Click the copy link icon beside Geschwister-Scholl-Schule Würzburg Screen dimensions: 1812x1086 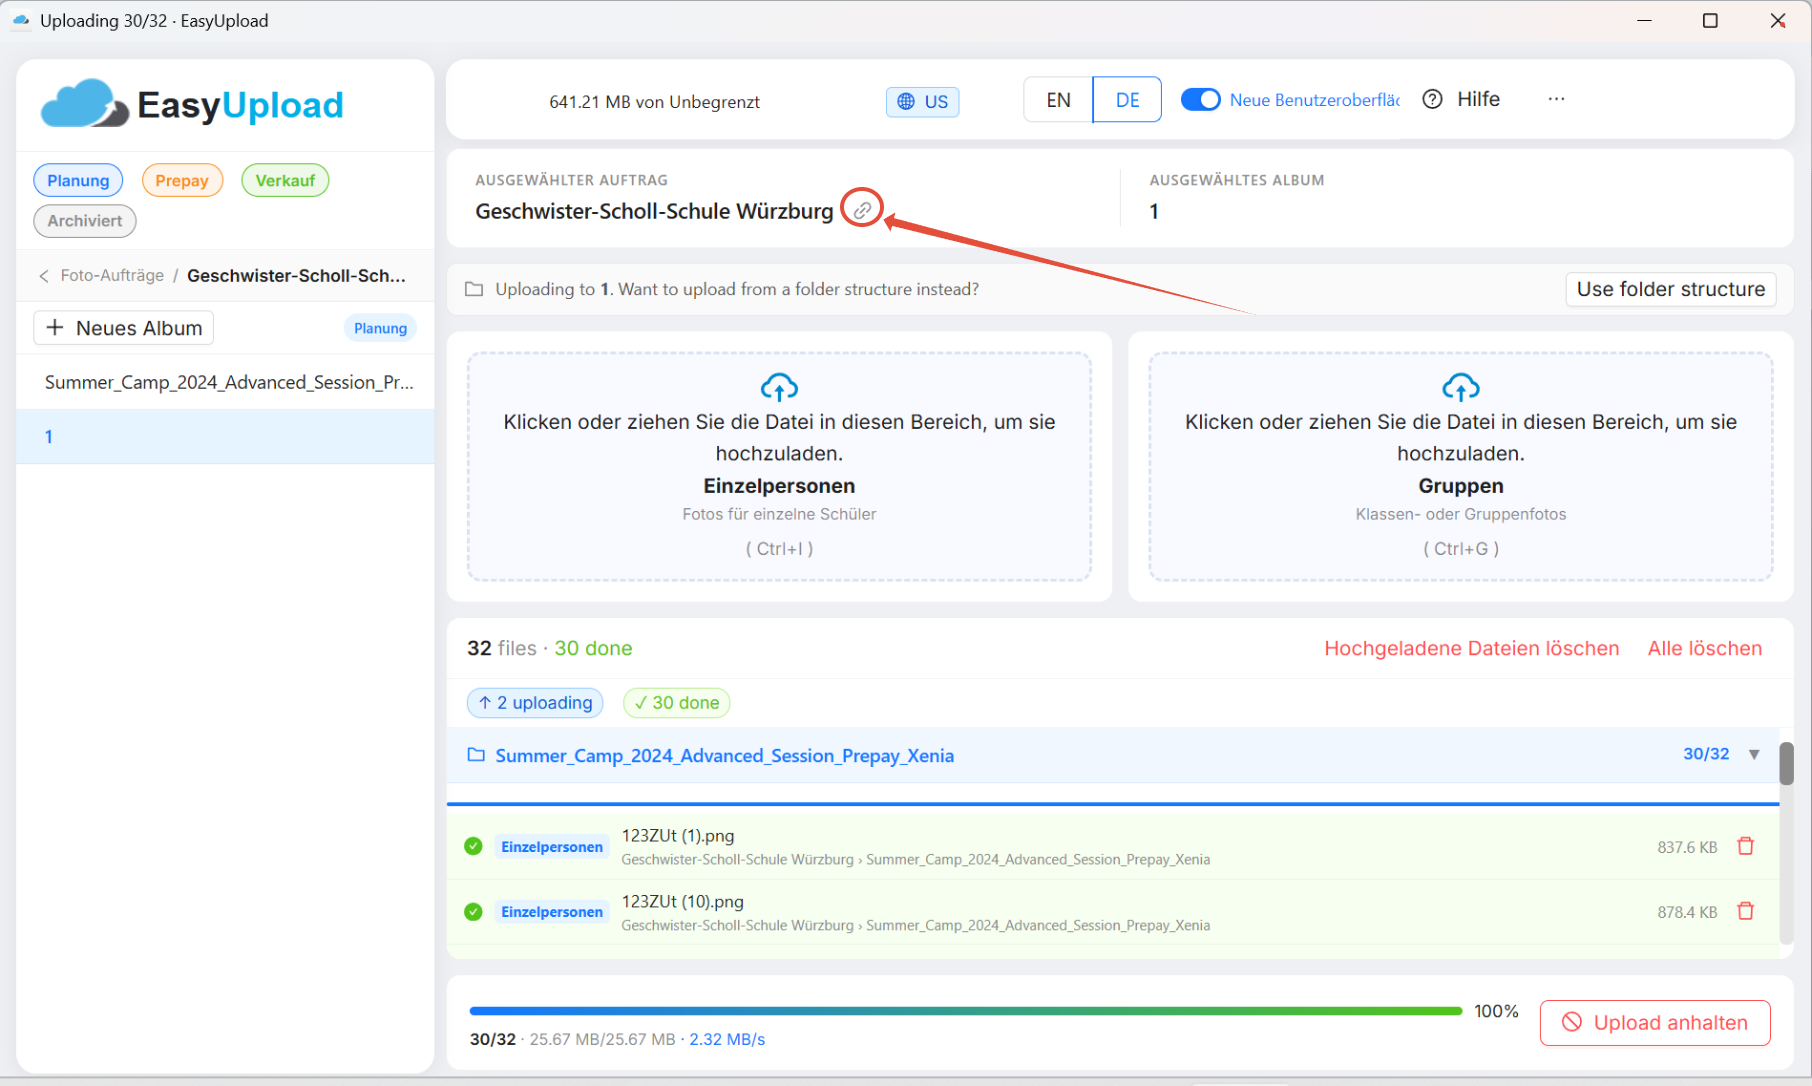point(862,210)
